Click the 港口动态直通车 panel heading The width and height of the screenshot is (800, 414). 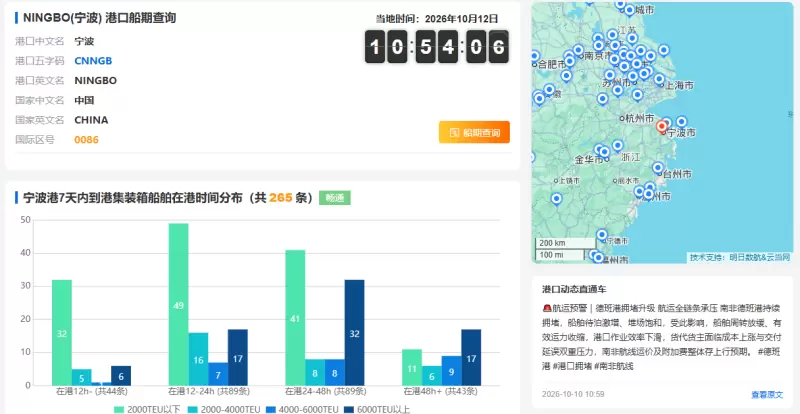coord(574,289)
